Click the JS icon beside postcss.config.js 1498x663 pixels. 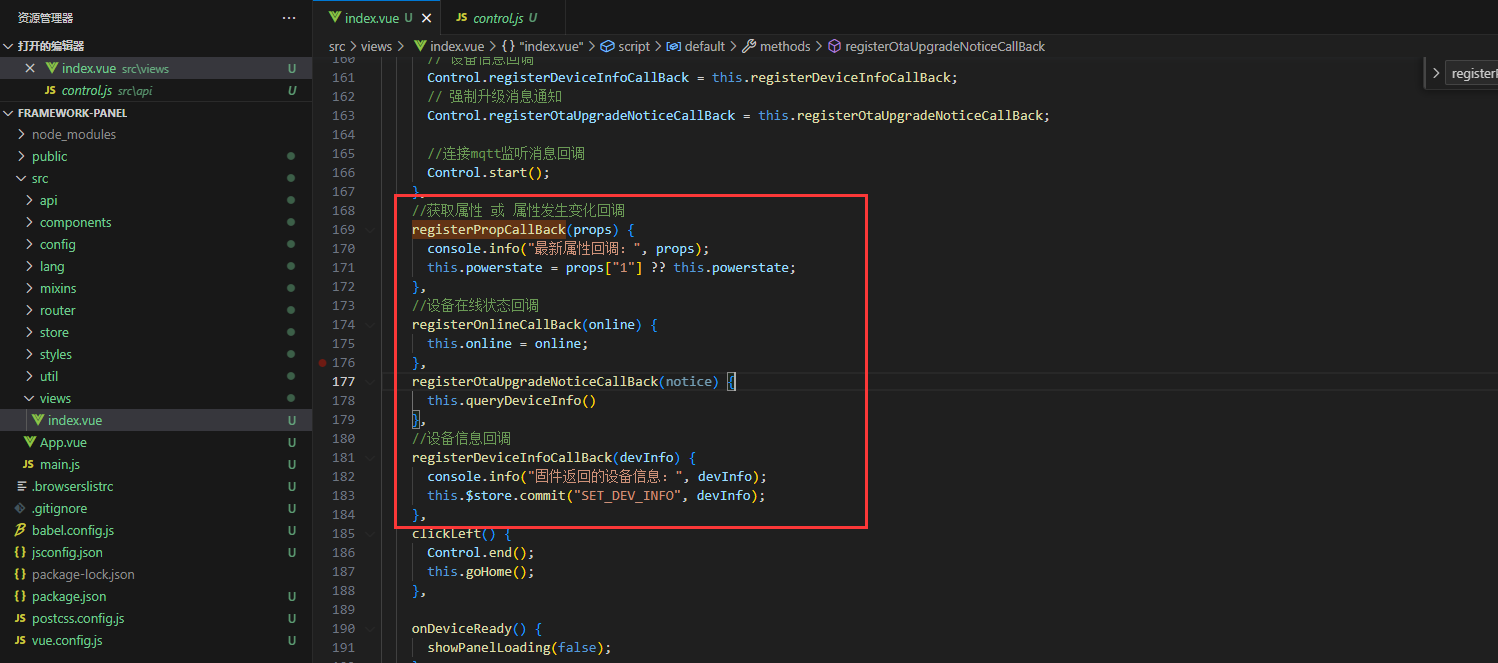pyautogui.click(x=20, y=618)
